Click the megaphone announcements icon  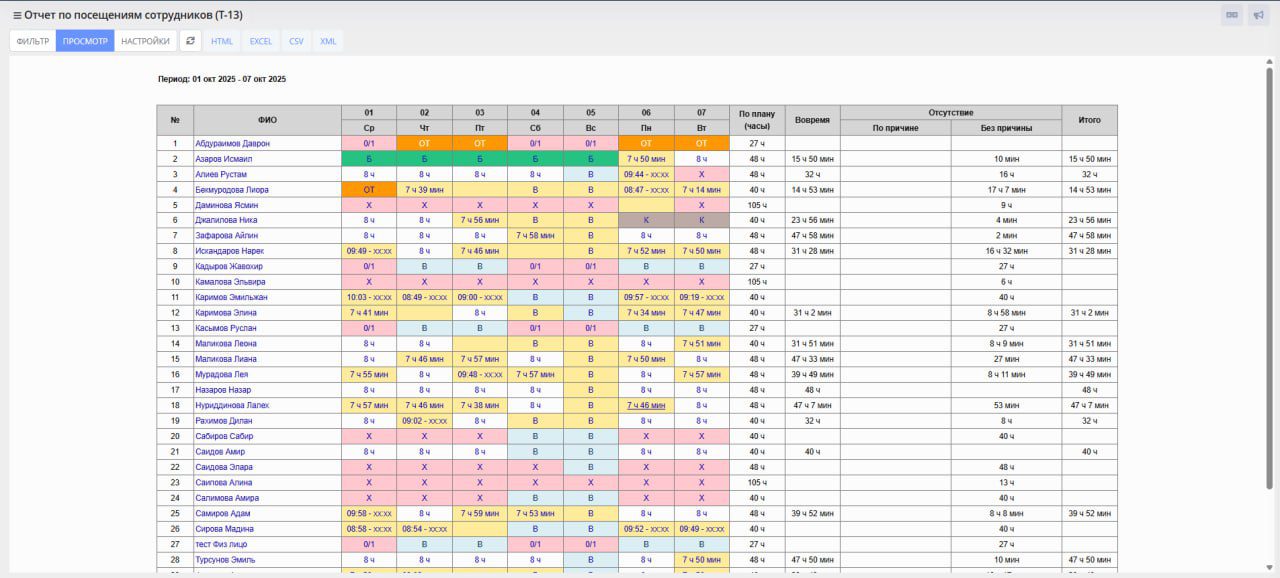(x=1258, y=15)
